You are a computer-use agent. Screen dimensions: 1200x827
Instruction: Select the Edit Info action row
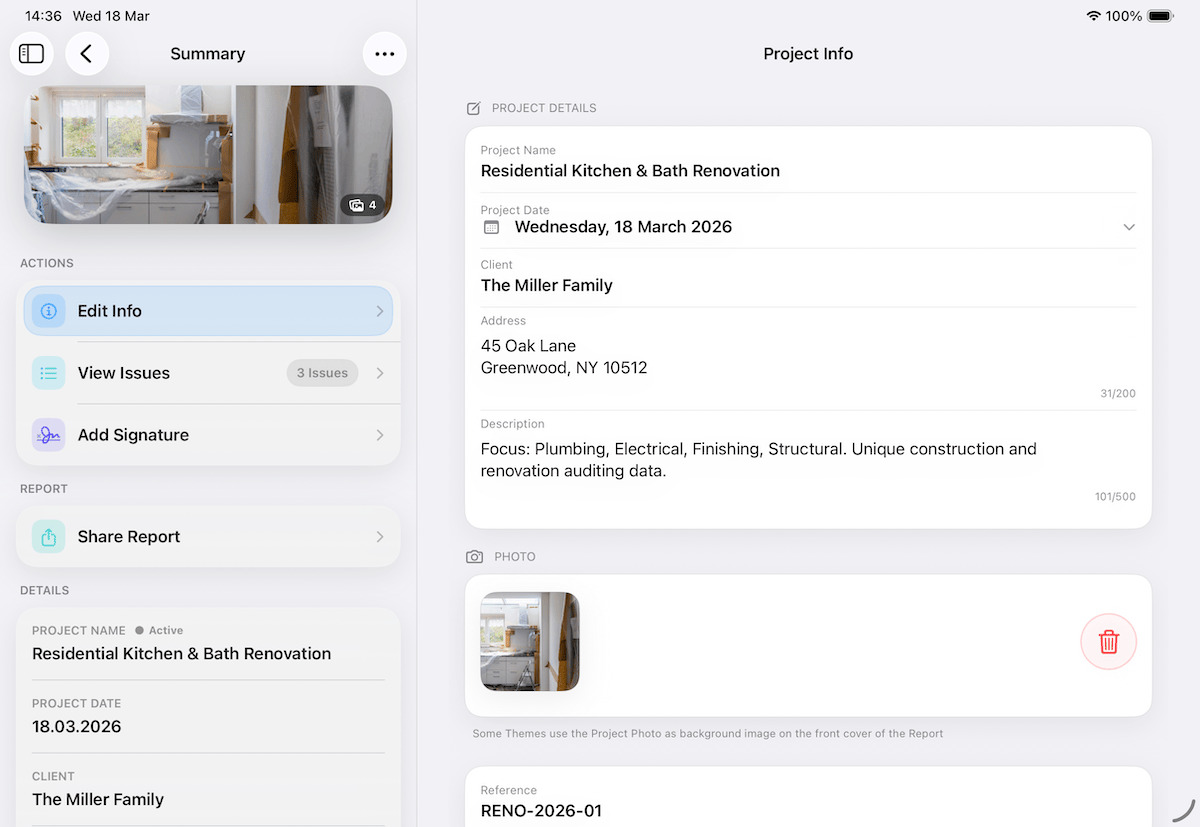[x=208, y=311]
